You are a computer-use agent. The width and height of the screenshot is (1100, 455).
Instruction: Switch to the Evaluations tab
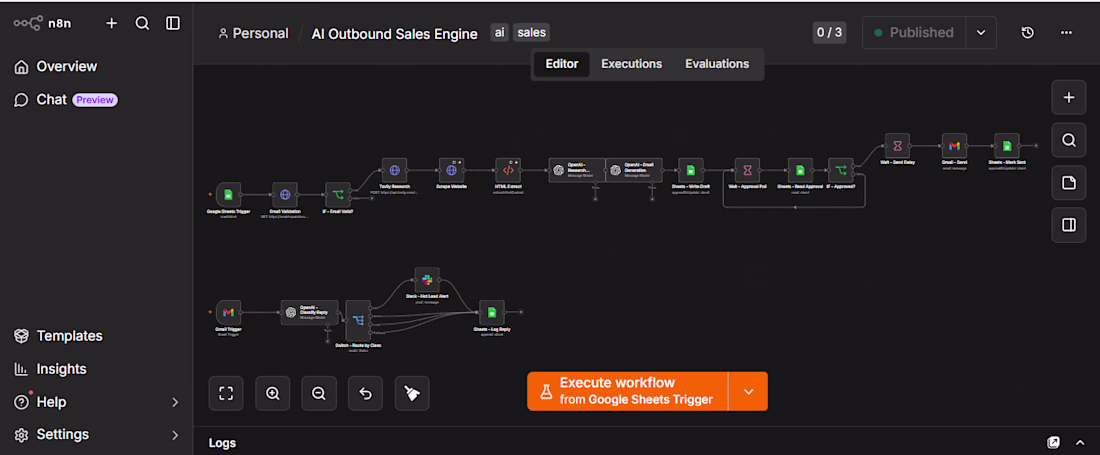(x=717, y=64)
